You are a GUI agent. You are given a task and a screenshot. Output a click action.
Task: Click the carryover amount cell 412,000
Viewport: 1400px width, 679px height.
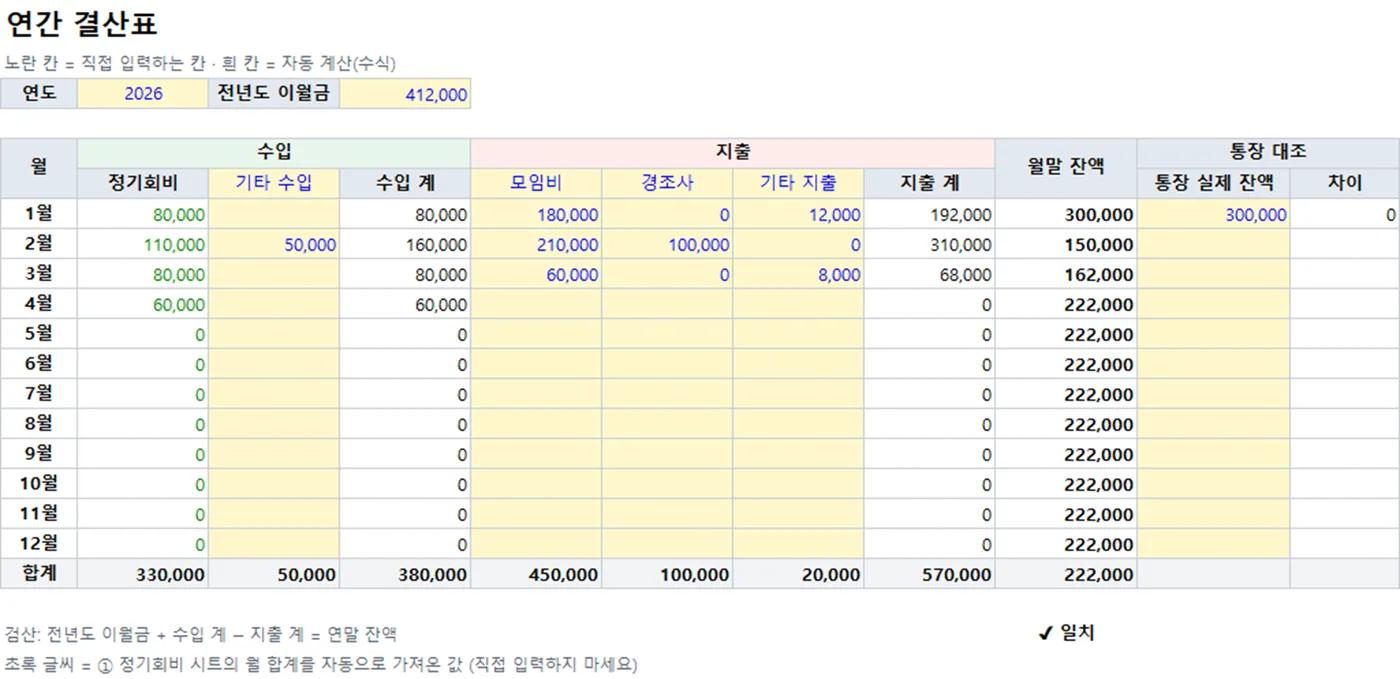[405, 94]
